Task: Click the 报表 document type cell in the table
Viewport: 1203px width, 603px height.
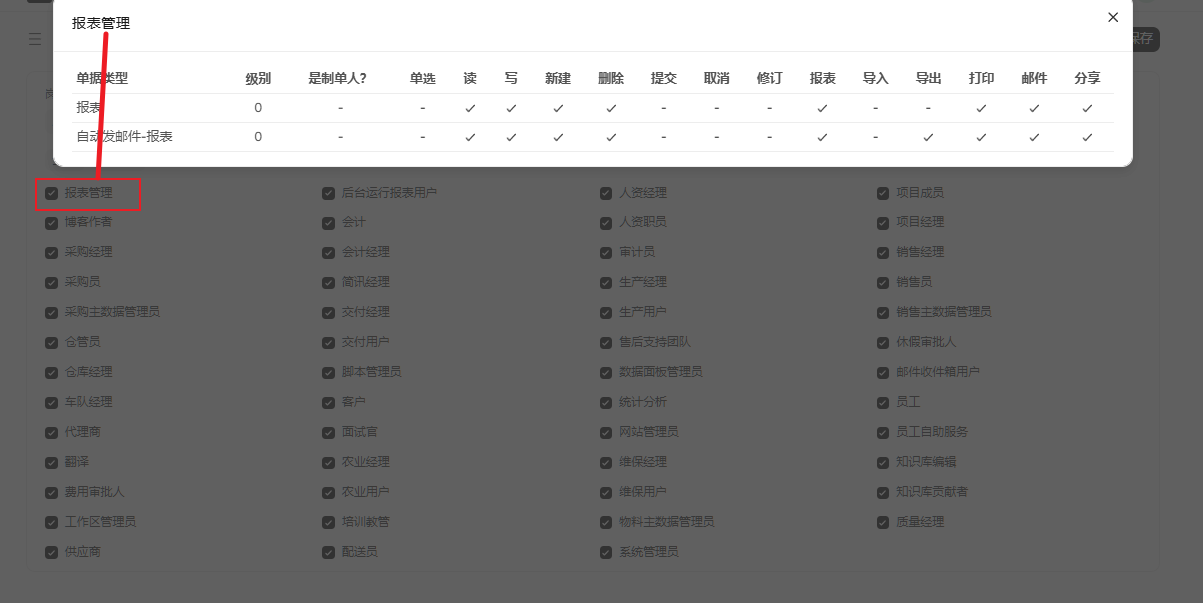Action: 88,108
